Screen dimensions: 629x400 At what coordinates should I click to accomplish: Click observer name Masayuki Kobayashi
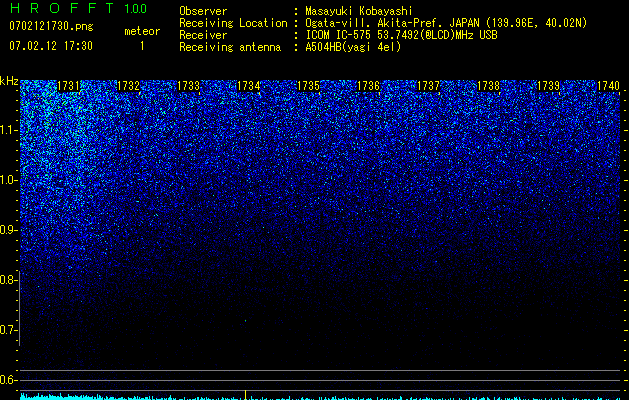coord(359,11)
